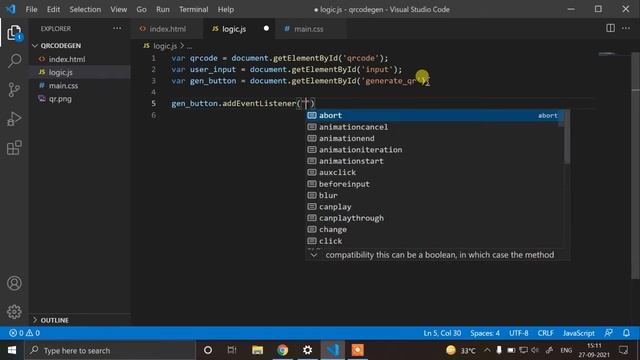This screenshot has width=640, height=360.
Task: Open the Accounts menu icon
Action: (x=14, y=283)
